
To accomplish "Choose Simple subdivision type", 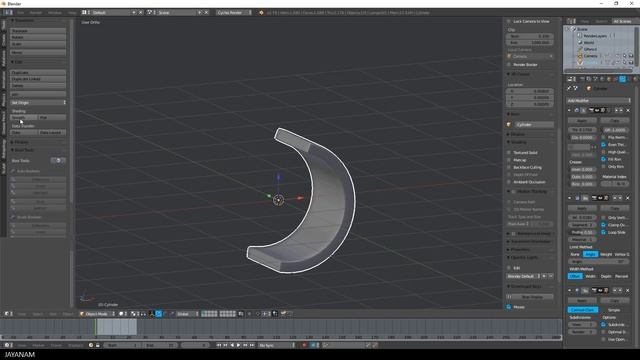I will tap(614, 310).
